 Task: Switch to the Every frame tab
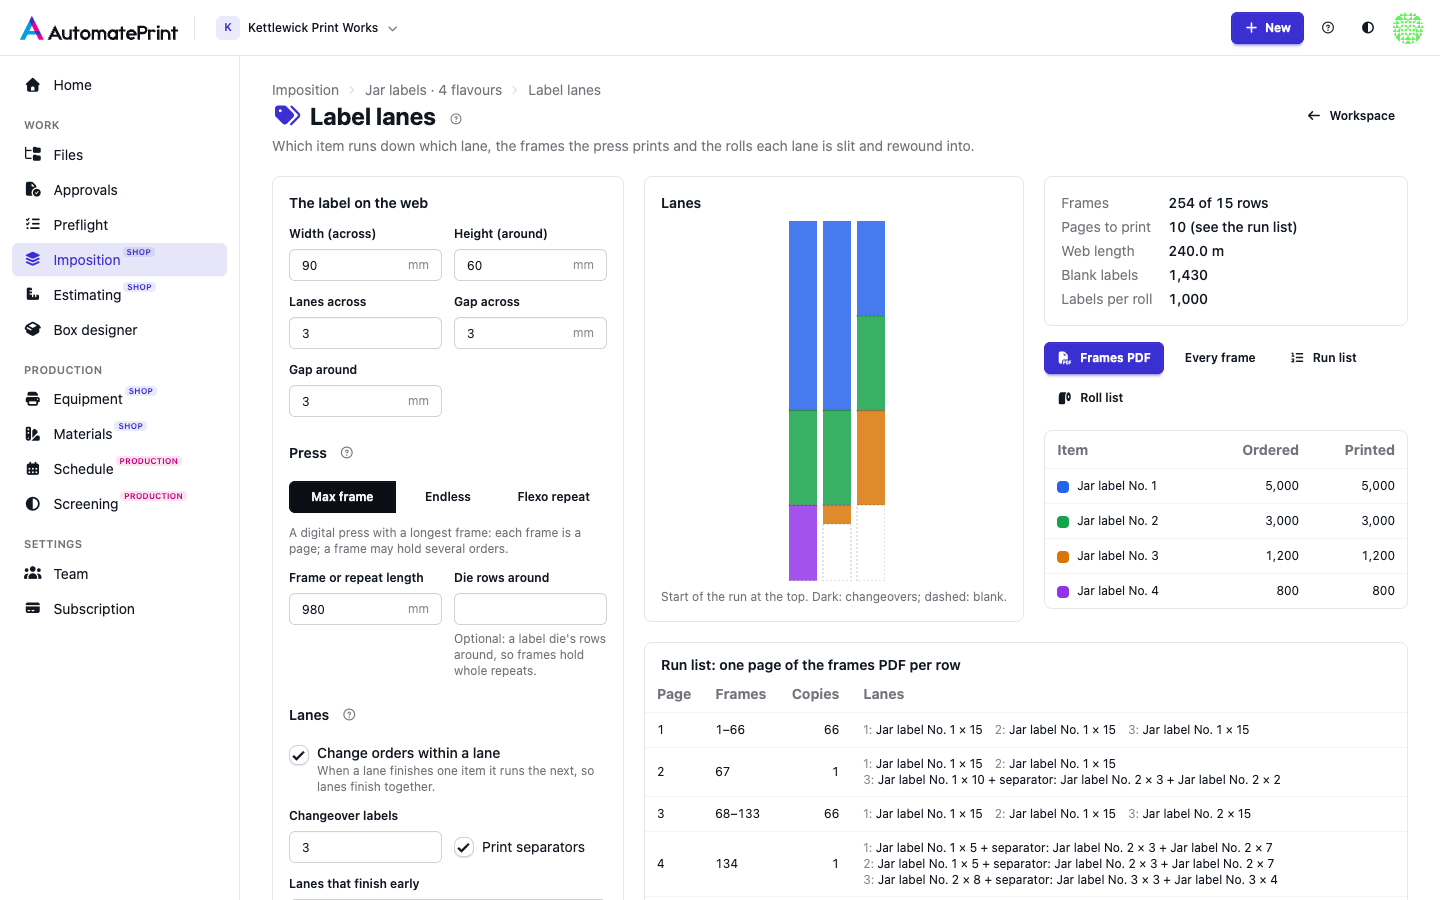[x=1220, y=358]
